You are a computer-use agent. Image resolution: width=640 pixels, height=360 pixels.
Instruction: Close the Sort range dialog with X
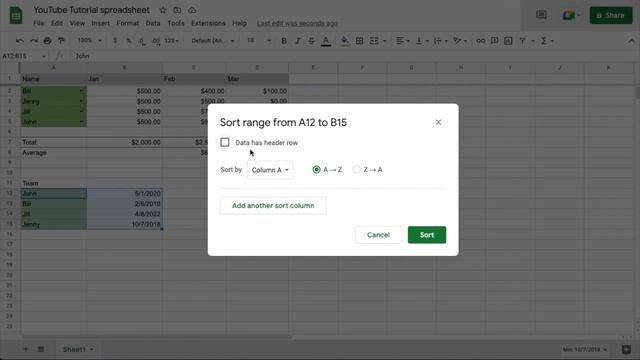438,122
